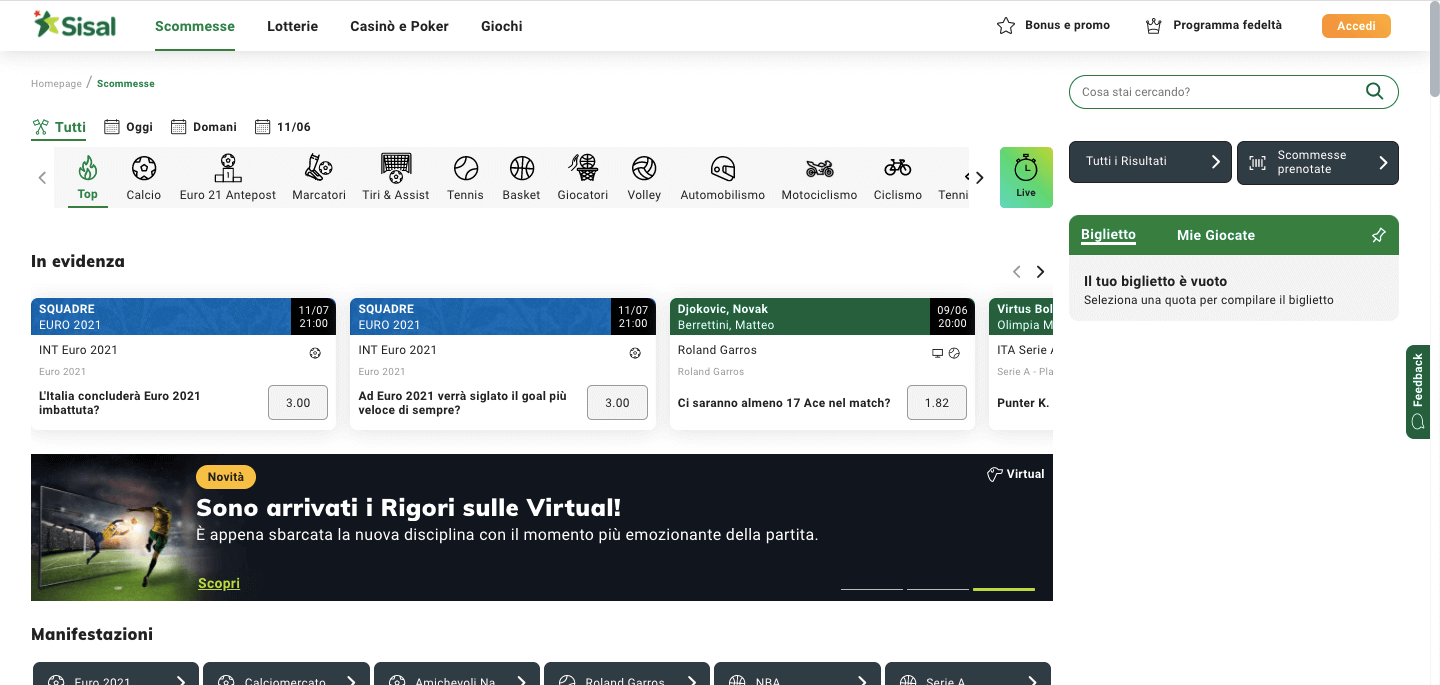Viewport: 1440px width, 685px height.
Task: Expand the Roland Garros manifestazione
Action: pyautogui.click(x=627, y=674)
